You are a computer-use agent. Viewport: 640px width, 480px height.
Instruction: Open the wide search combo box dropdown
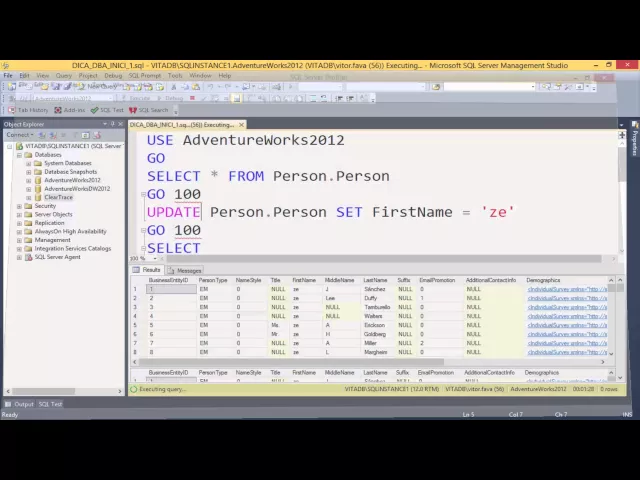(533, 87)
